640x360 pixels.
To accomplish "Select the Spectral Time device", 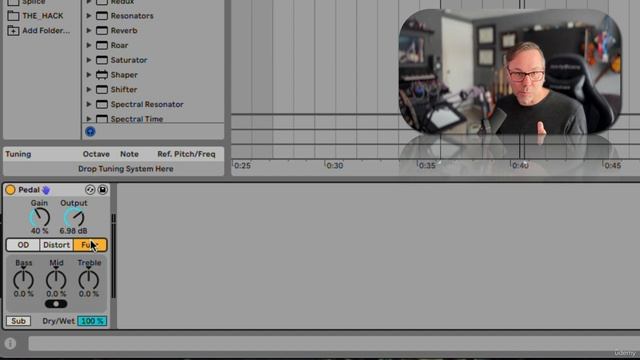I will coord(137,119).
